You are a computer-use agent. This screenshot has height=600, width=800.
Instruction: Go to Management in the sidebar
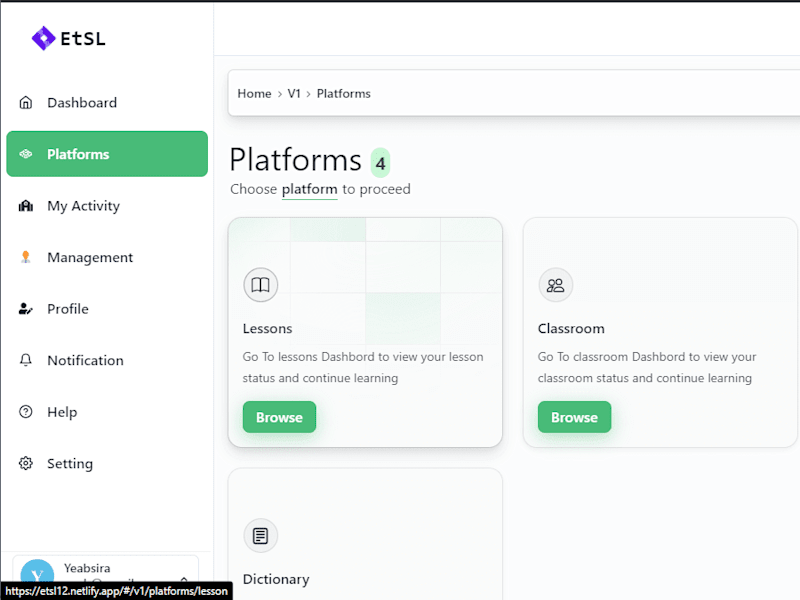(x=107, y=257)
